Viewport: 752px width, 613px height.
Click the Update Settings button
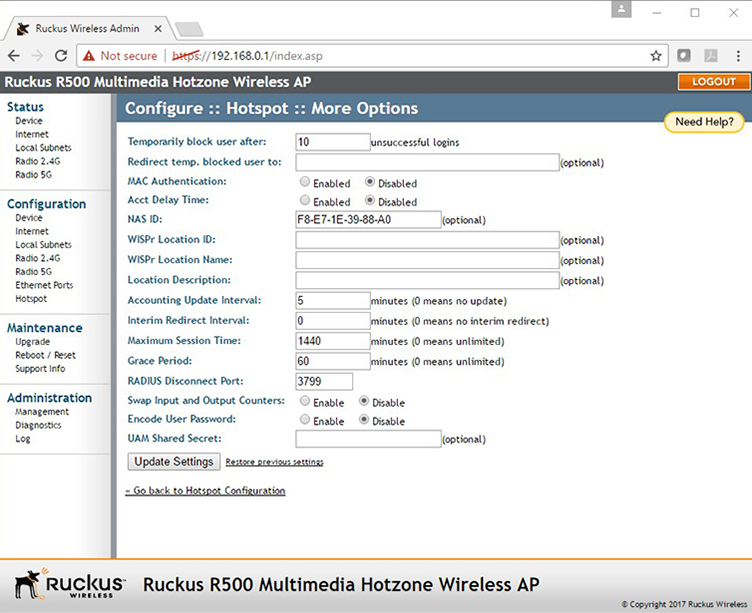click(173, 461)
